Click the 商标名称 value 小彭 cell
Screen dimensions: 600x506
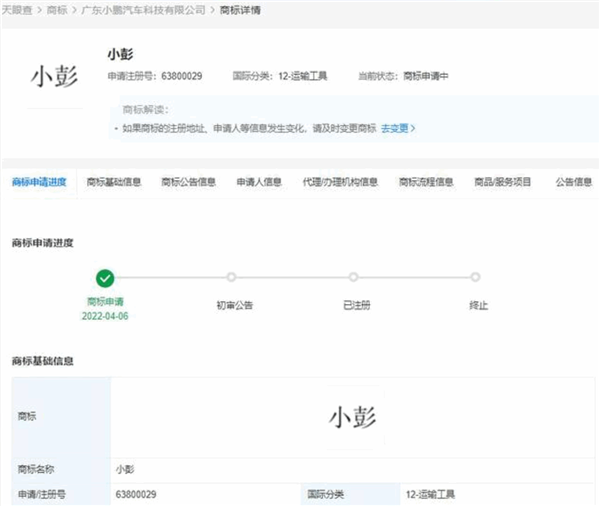tap(352, 470)
